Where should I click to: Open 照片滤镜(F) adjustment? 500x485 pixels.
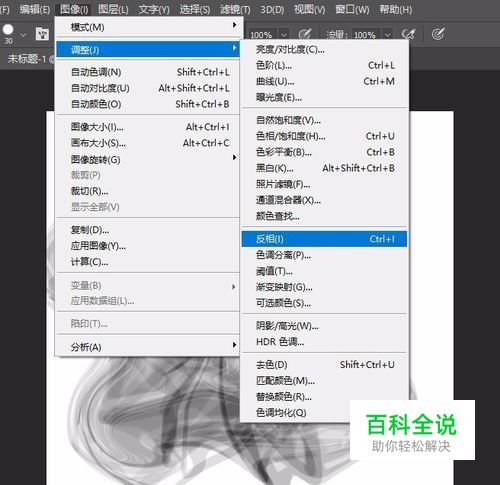tap(324, 184)
